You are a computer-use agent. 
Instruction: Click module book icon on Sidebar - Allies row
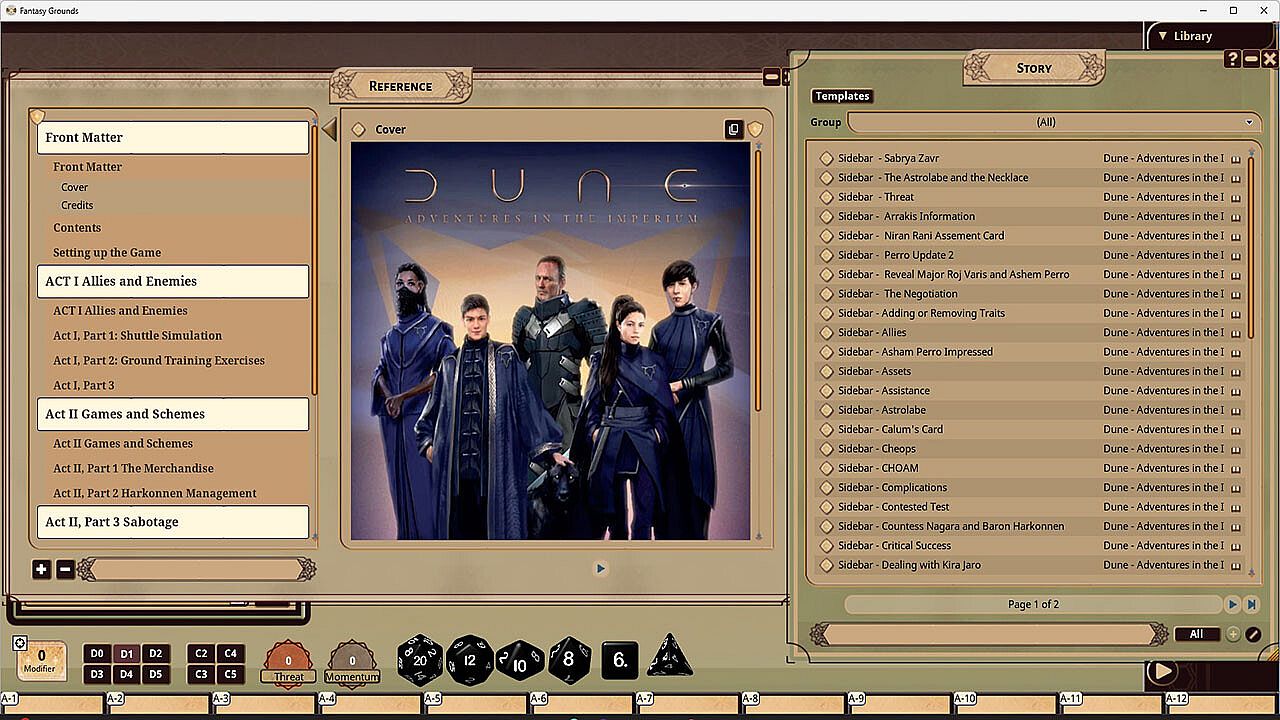pos(1235,333)
